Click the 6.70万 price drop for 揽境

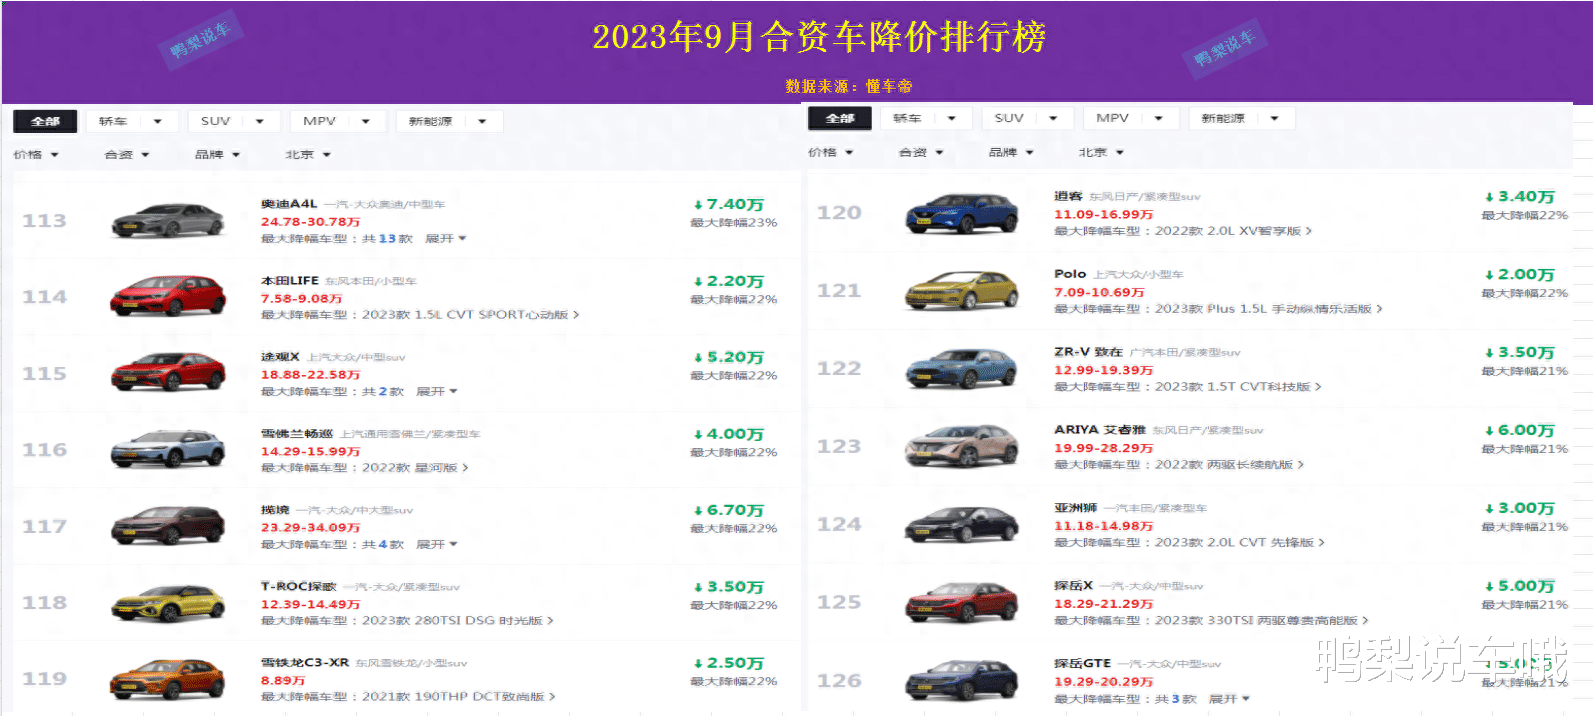[x=729, y=510]
